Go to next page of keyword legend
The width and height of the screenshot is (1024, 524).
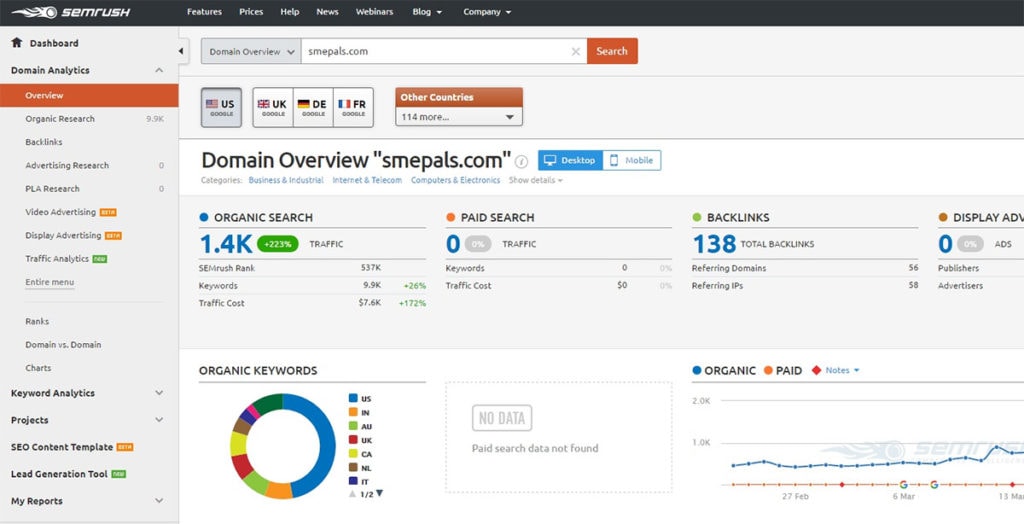pyautogui.click(x=379, y=493)
